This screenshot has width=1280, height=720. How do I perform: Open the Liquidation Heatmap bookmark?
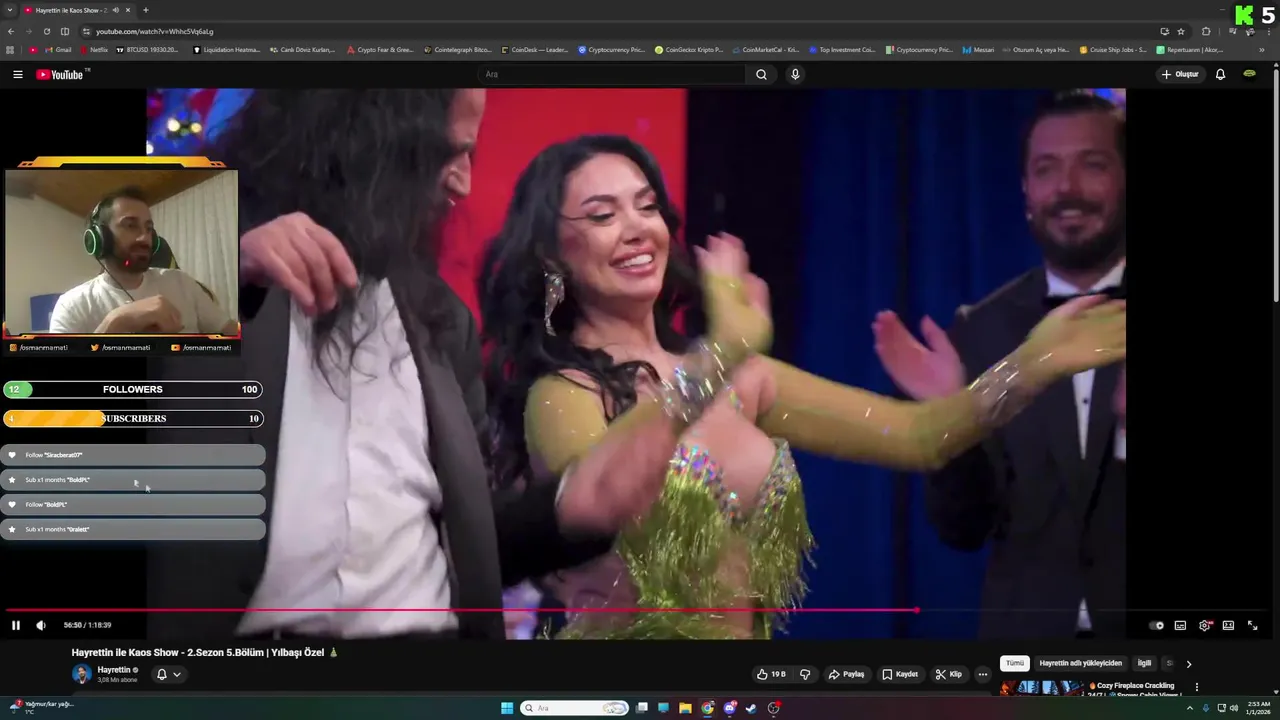click(227, 49)
